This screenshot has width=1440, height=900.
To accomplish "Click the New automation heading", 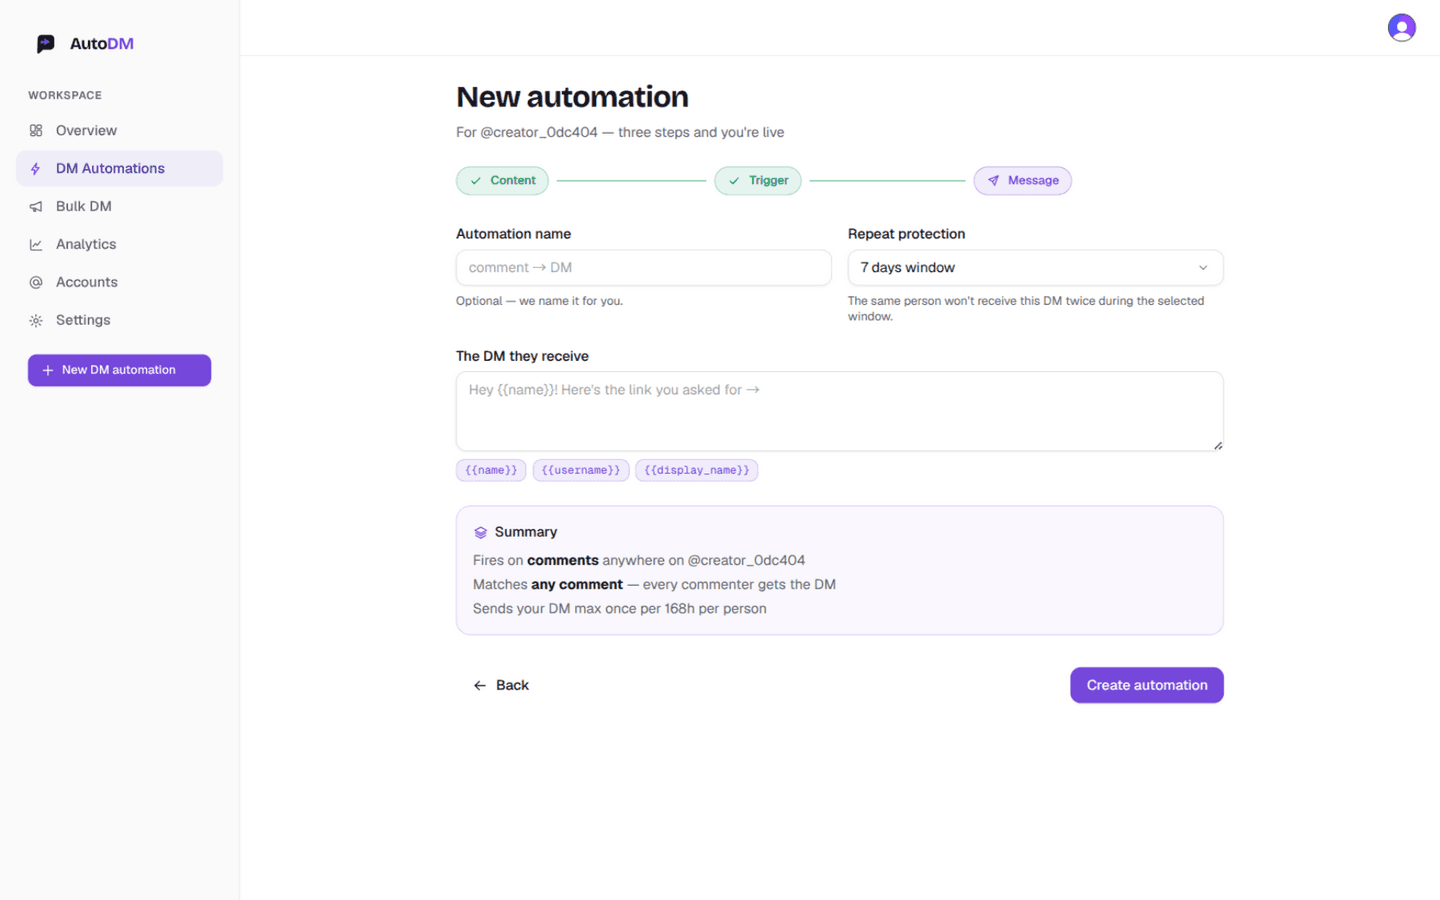I will (572, 97).
